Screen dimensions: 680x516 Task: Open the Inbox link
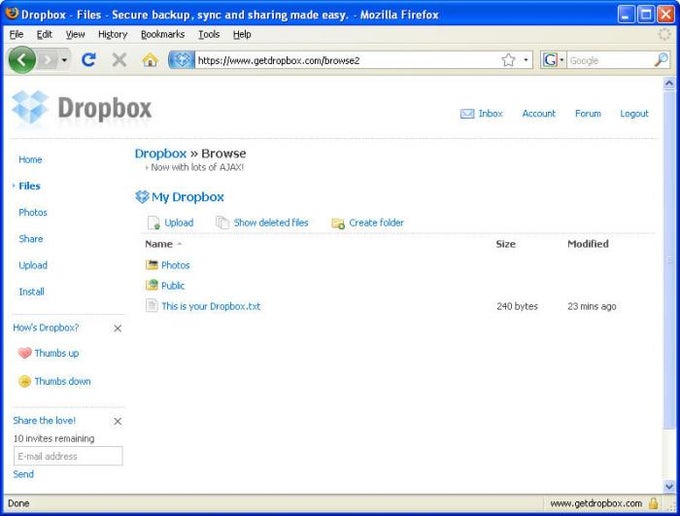click(490, 114)
